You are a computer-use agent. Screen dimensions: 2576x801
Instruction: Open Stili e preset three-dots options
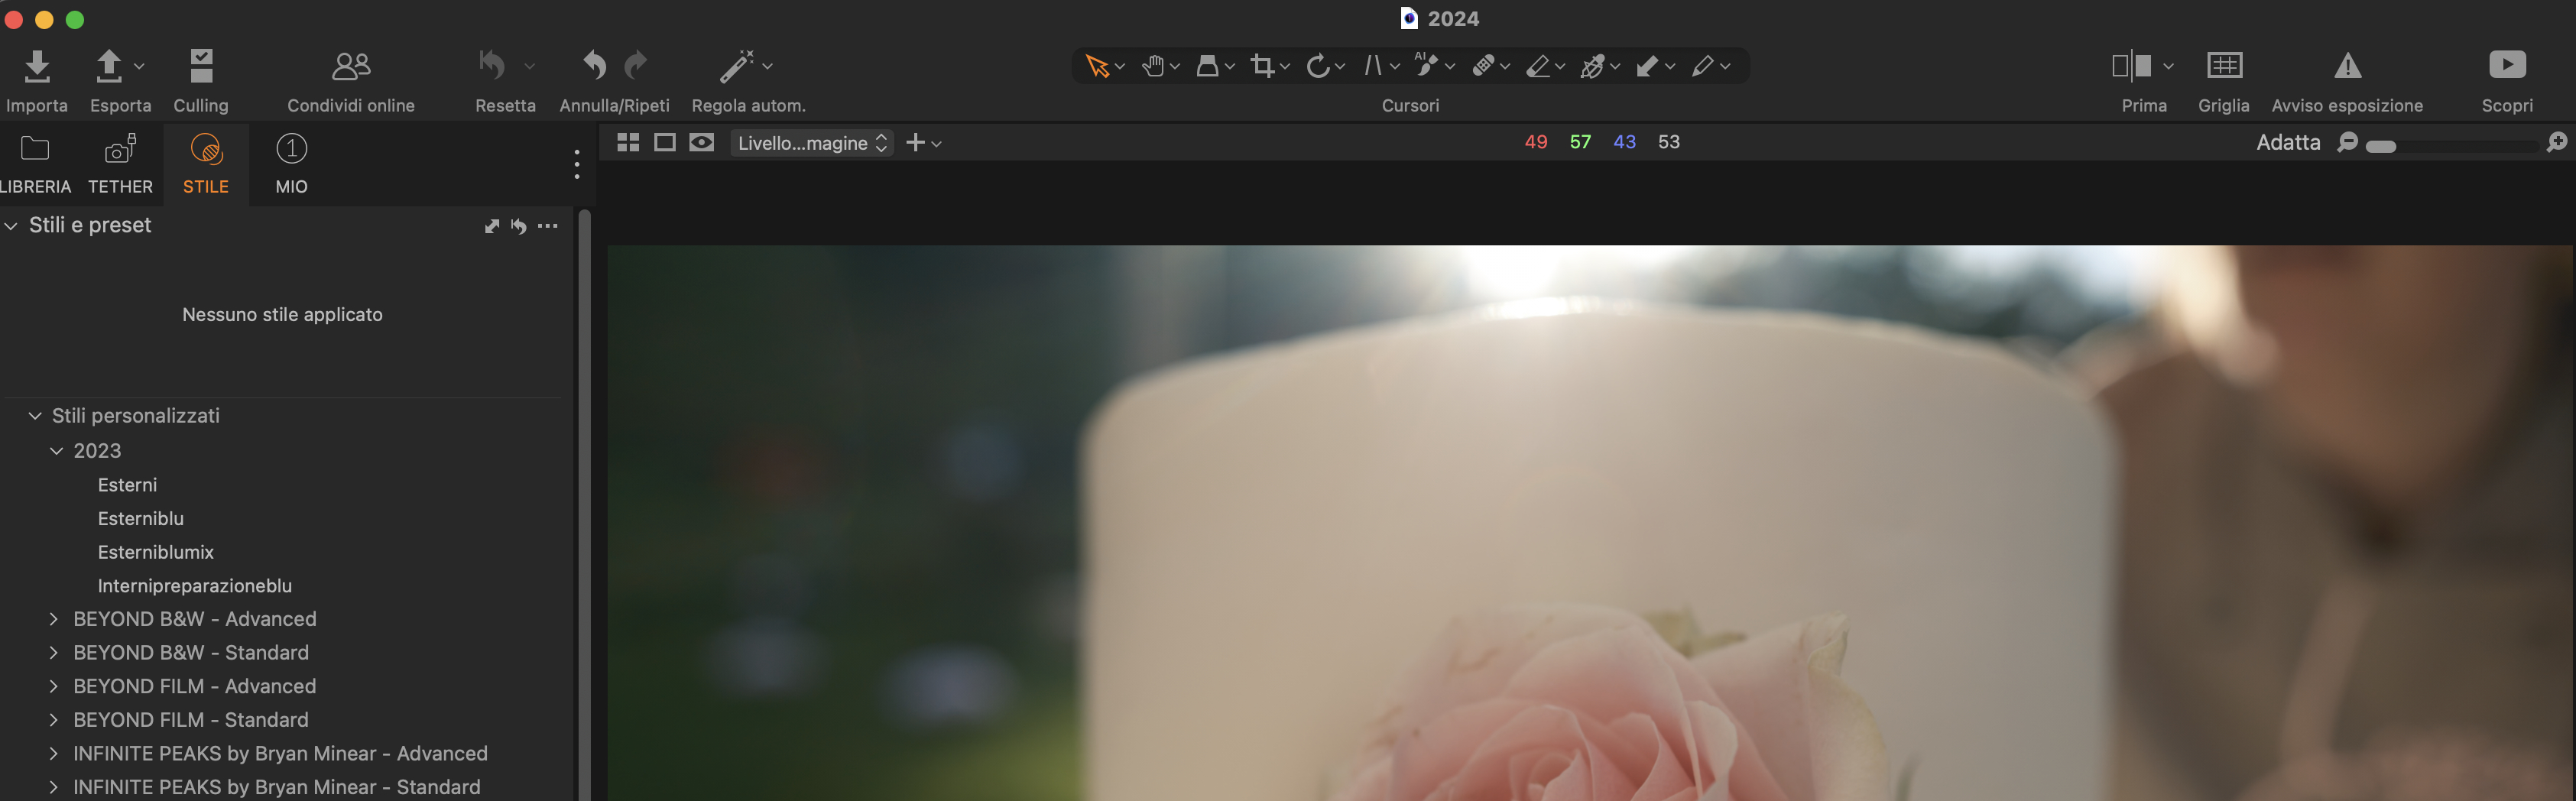tap(548, 226)
